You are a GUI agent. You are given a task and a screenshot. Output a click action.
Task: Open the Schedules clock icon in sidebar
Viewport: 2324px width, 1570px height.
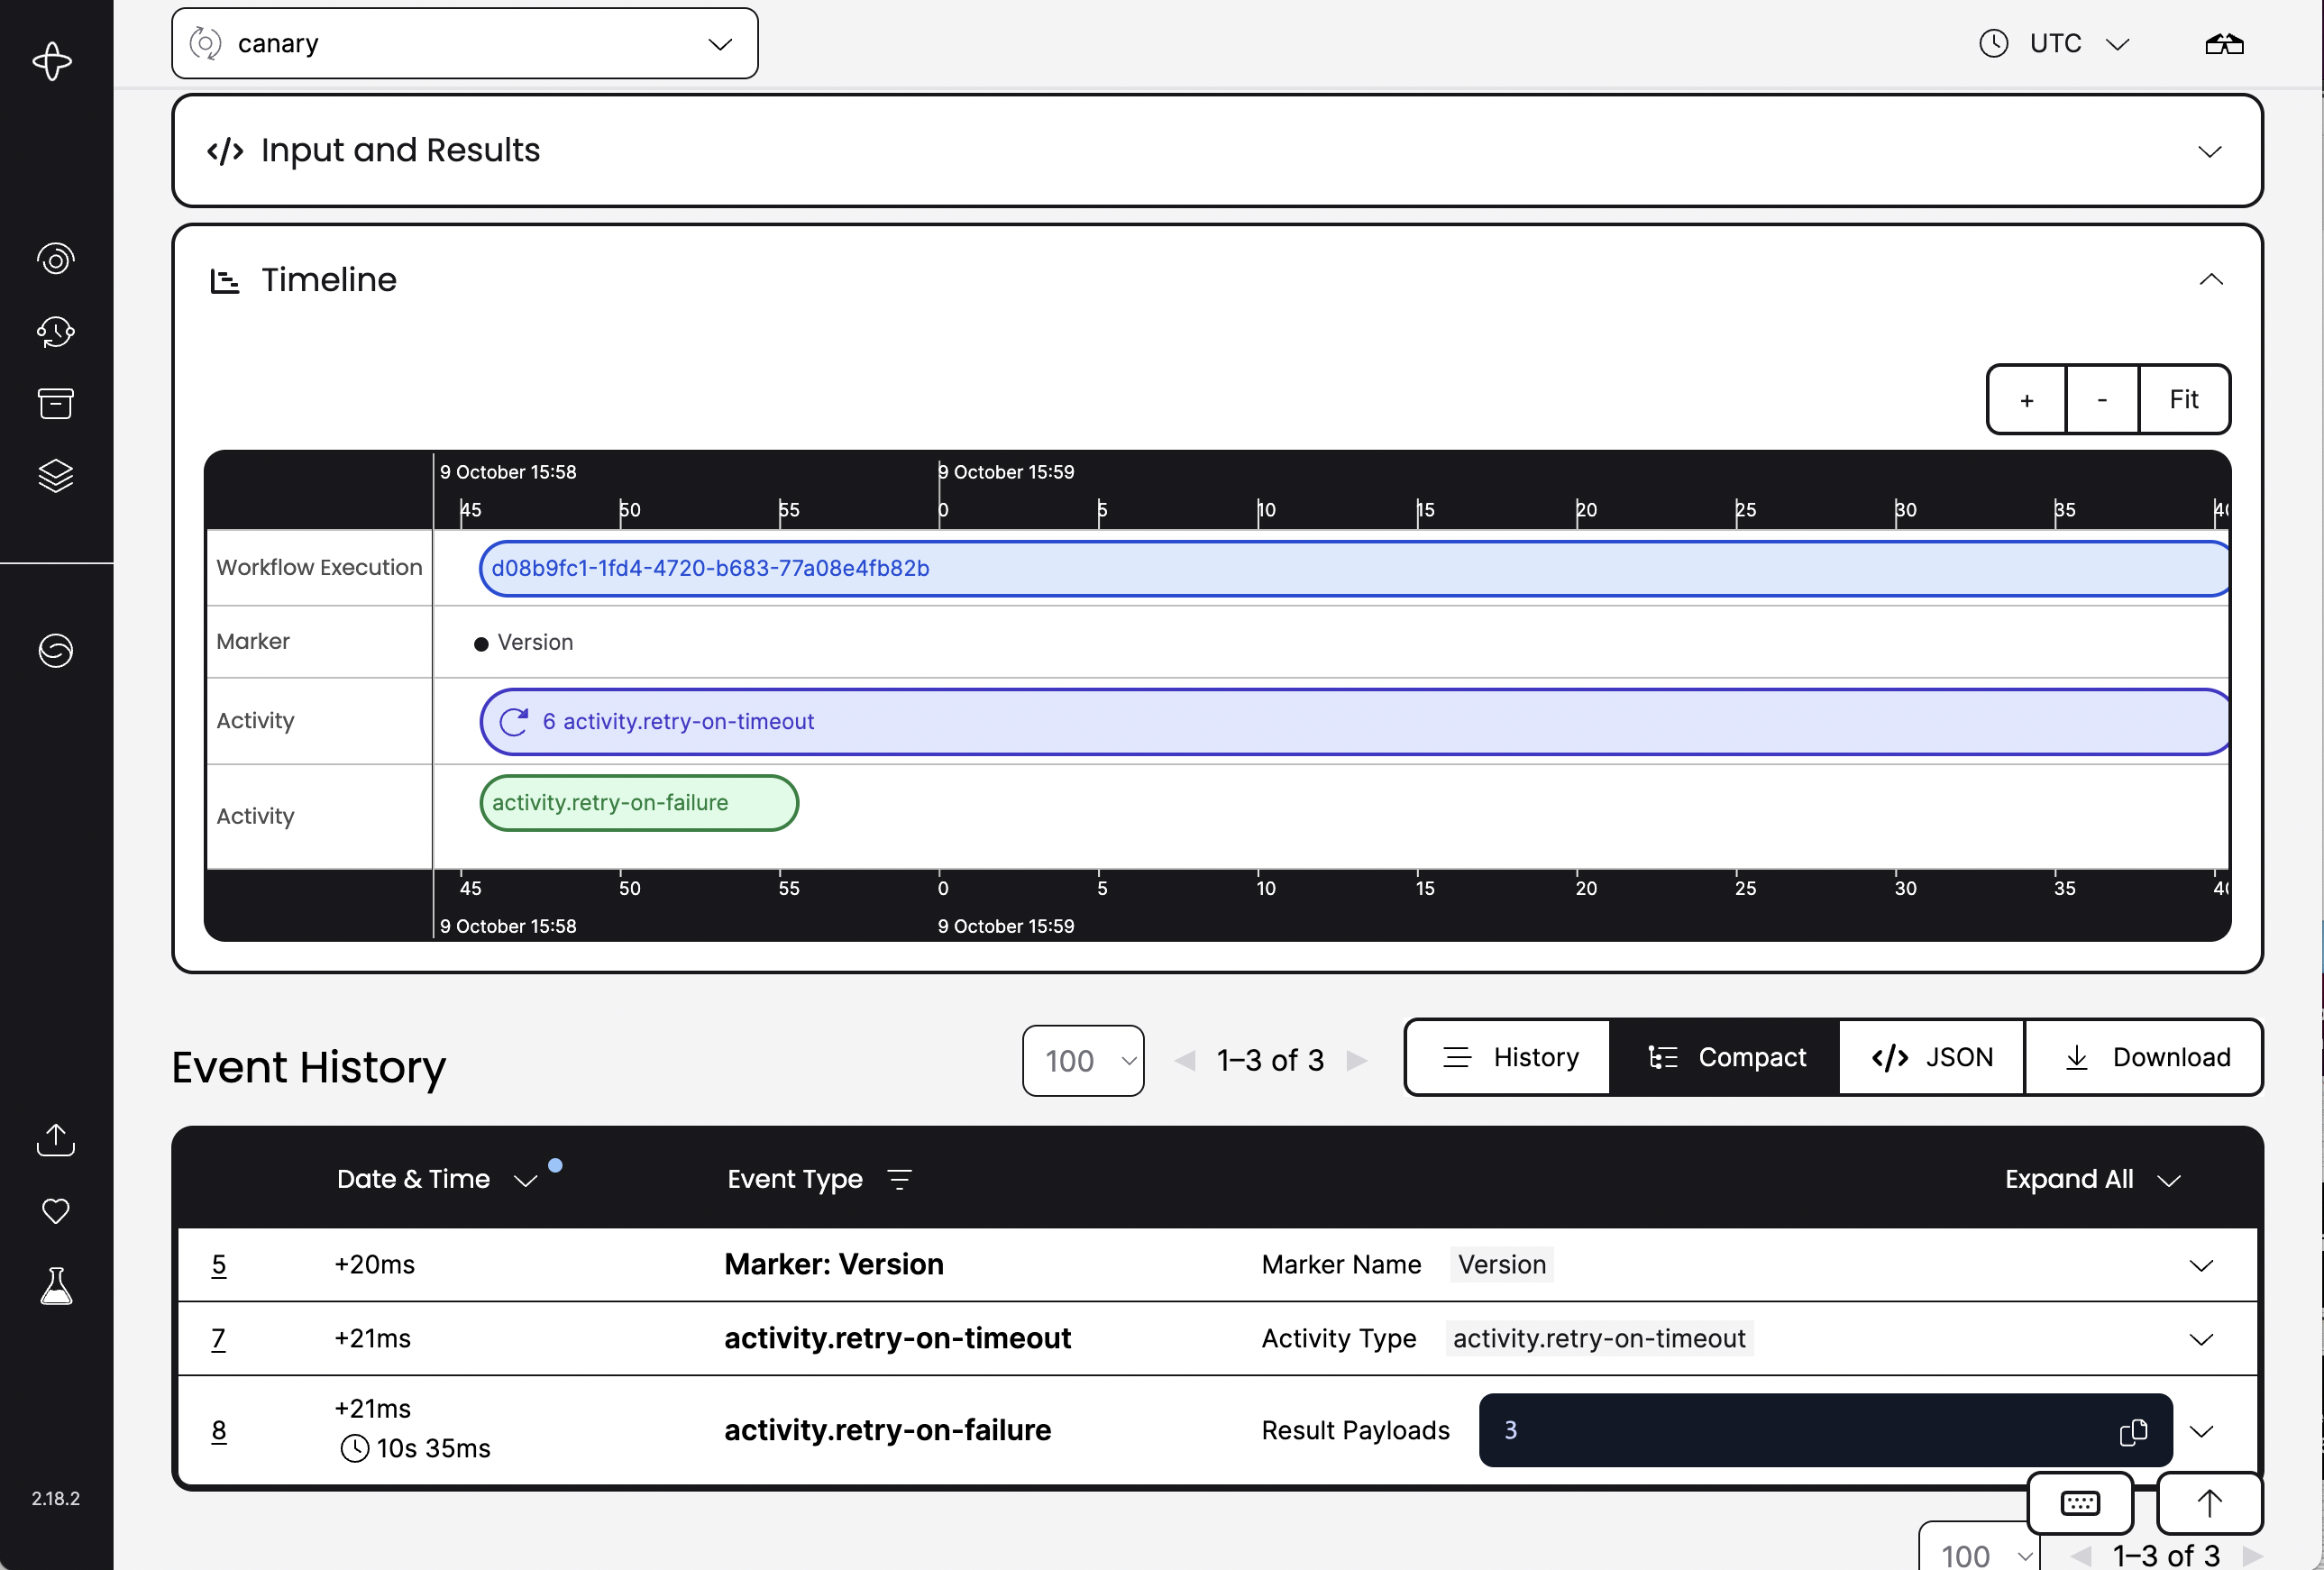click(x=56, y=332)
